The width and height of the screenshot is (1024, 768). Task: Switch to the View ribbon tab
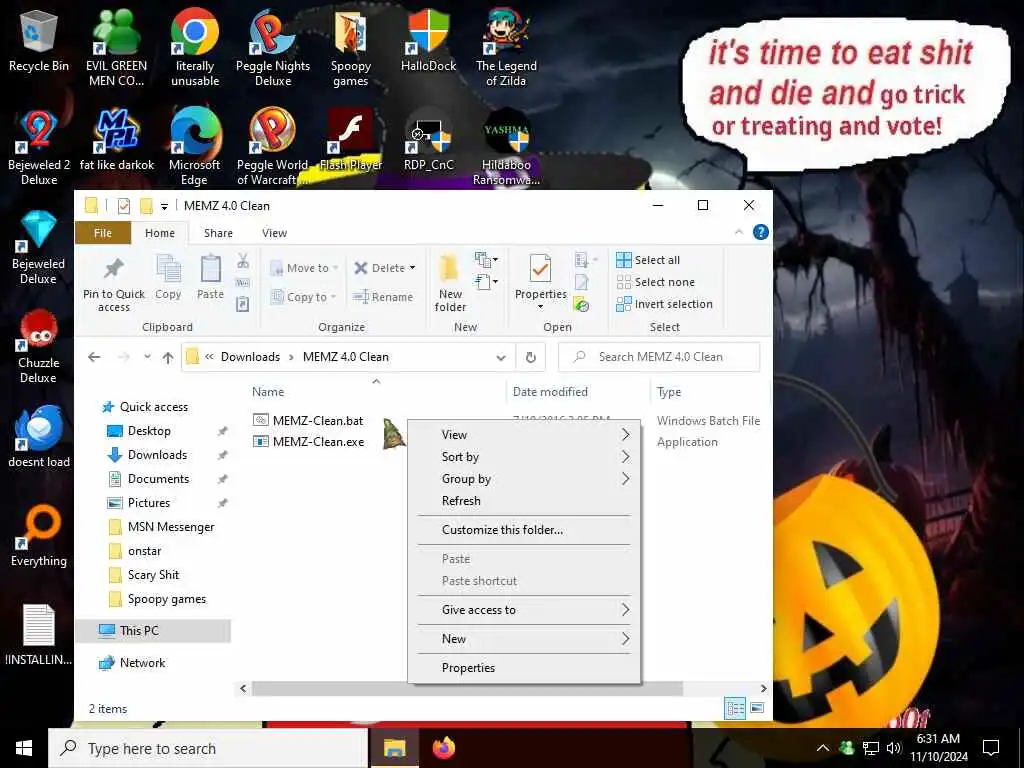click(x=274, y=233)
